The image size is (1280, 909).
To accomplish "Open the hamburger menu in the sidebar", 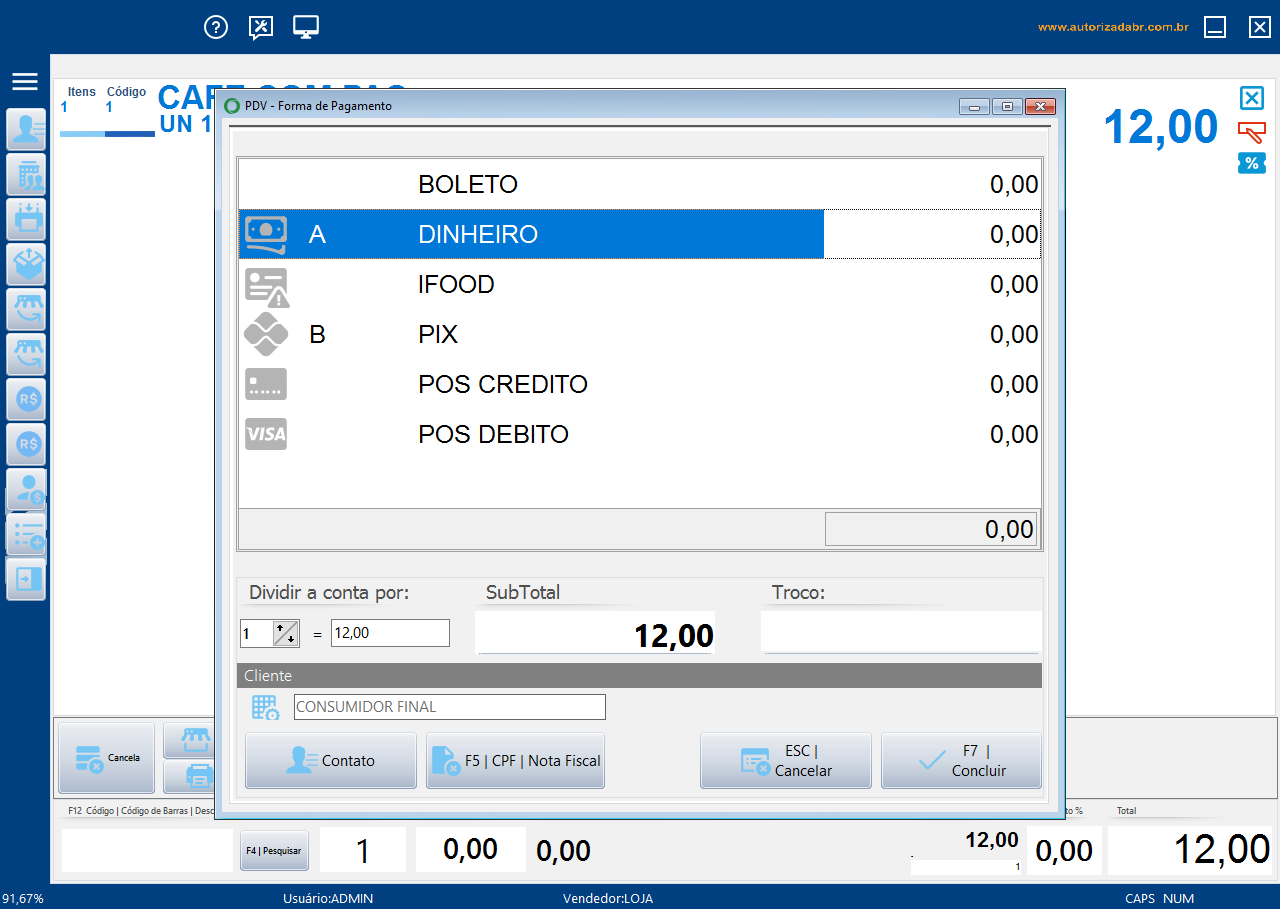I will coord(25,82).
